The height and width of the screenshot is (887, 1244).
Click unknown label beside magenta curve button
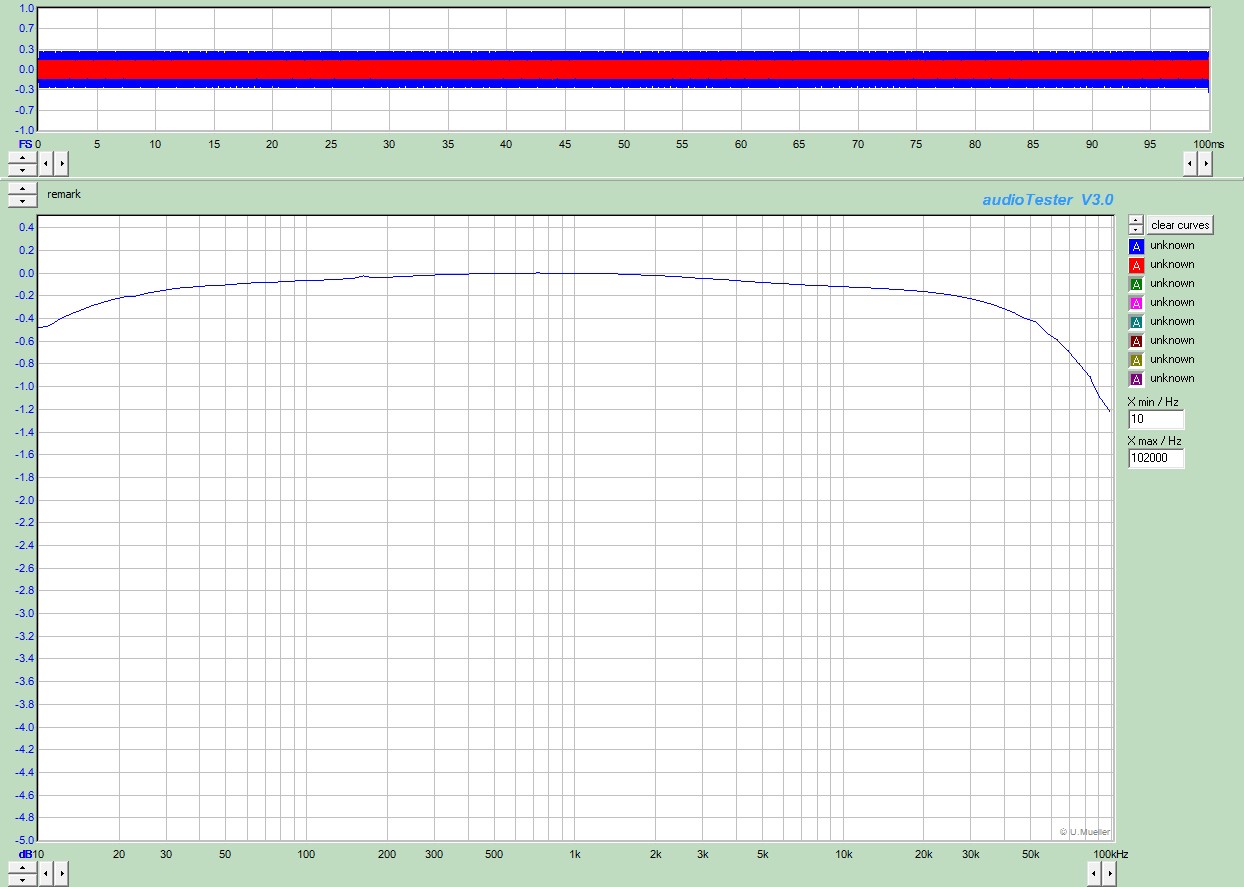coord(1172,303)
